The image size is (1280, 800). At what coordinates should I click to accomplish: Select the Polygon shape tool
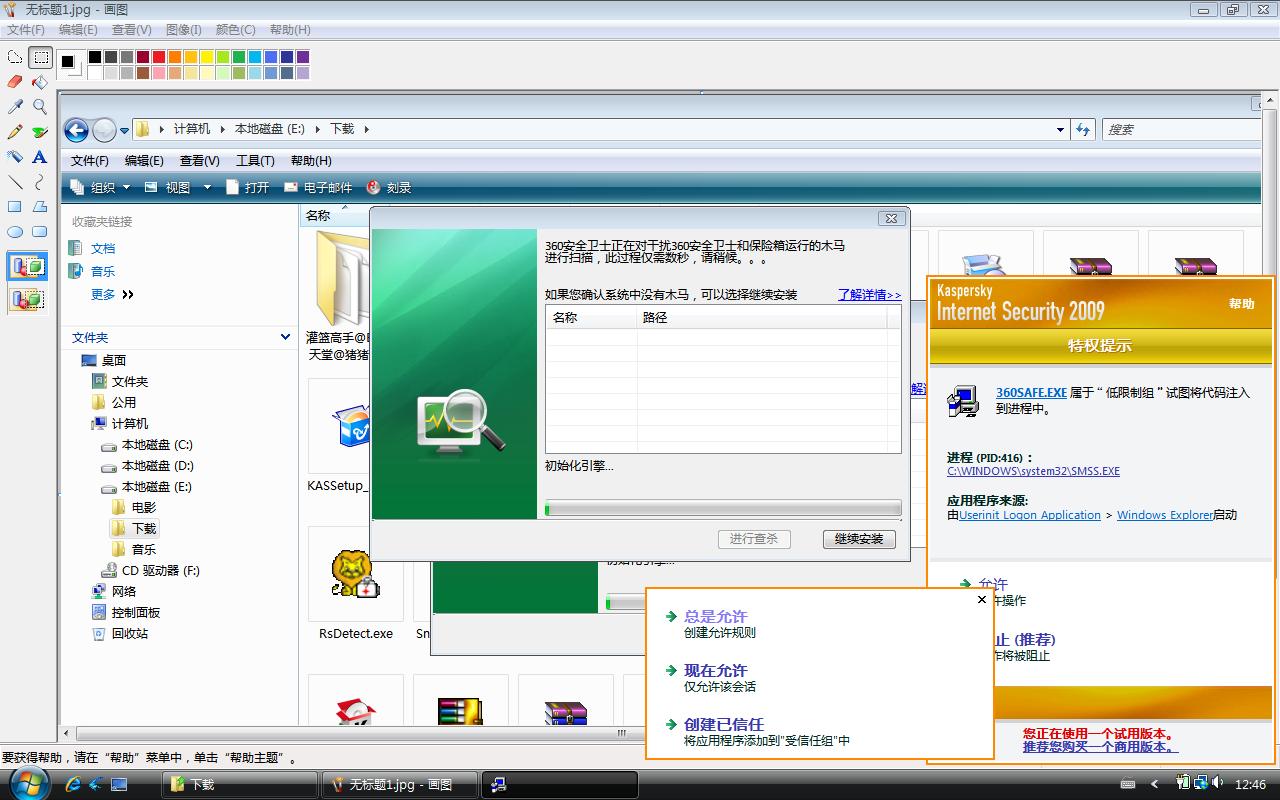(x=40, y=207)
